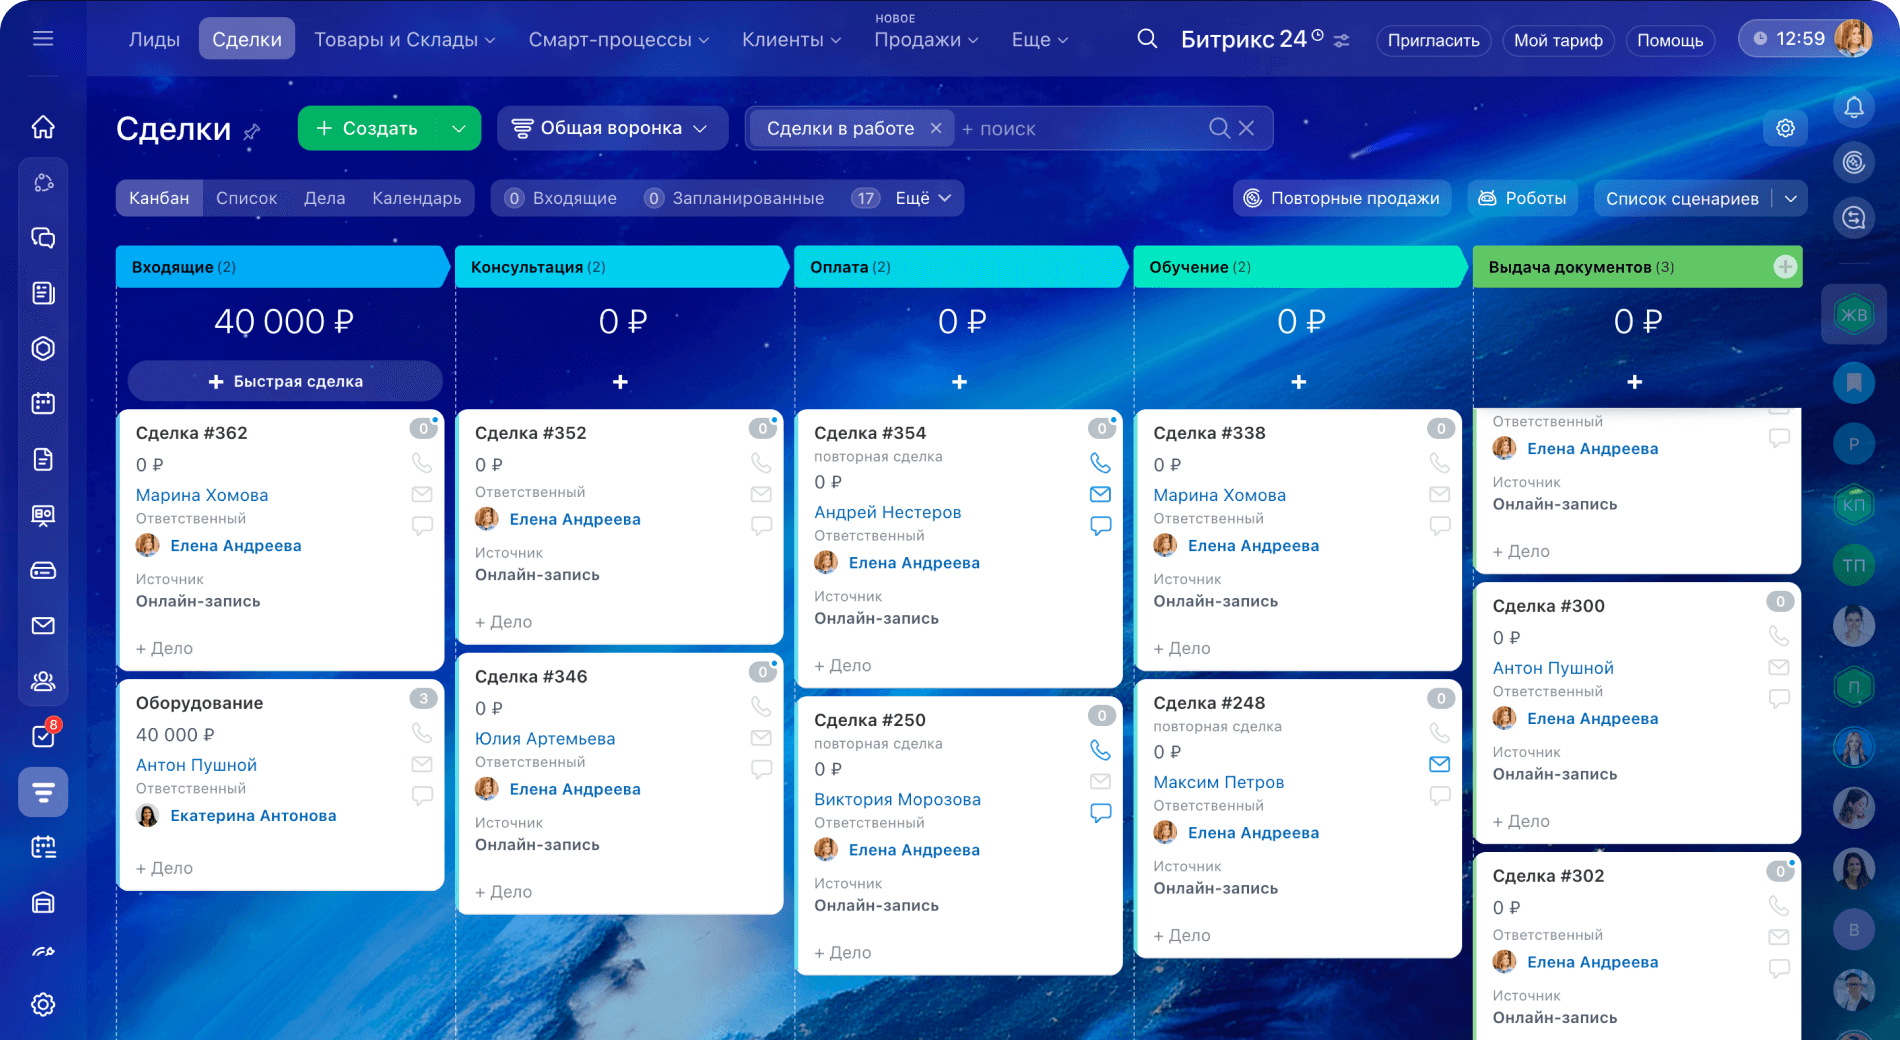Open the notifications bell icon
The height and width of the screenshot is (1040, 1900).
click(x=1853, y=107)
